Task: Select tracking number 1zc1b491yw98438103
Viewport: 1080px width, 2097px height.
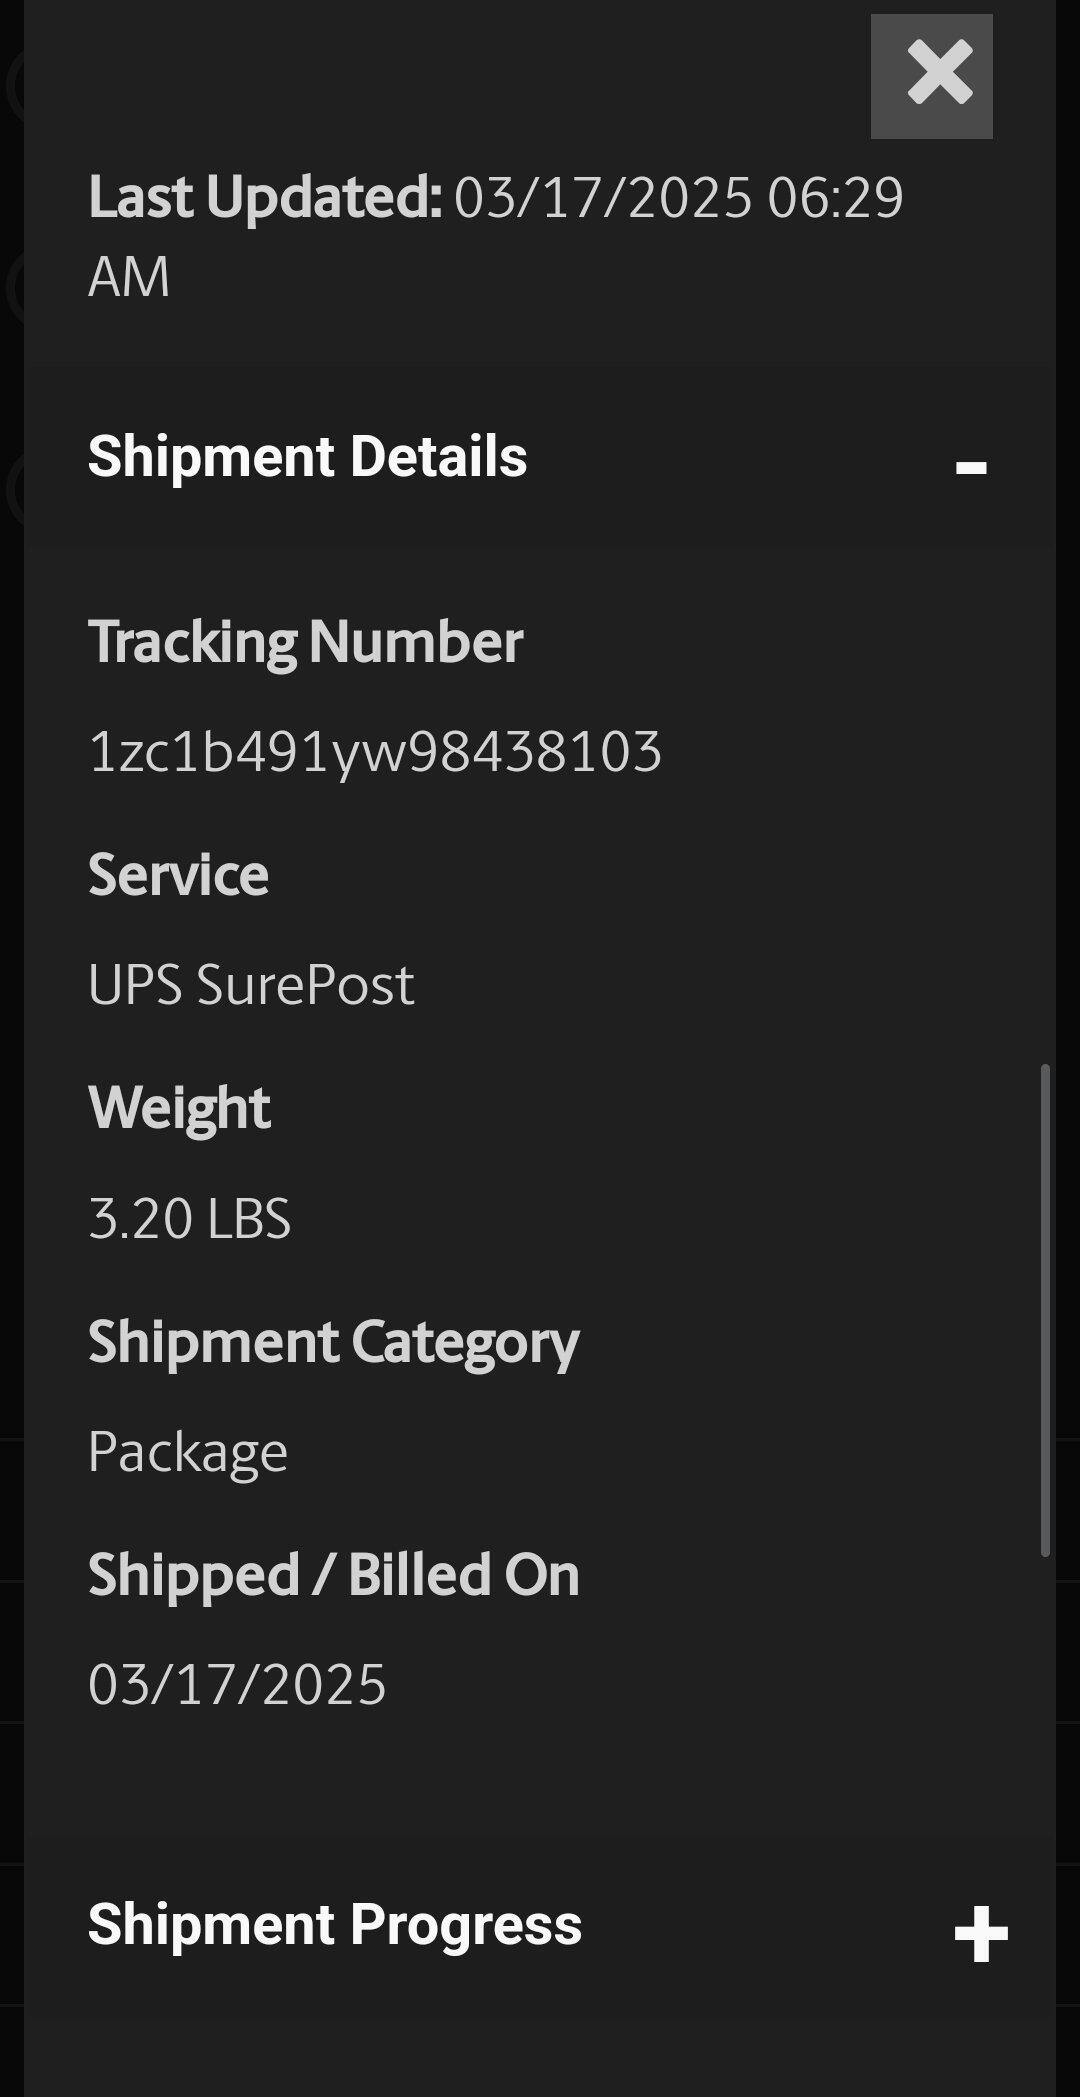Action: coord(375,751)
